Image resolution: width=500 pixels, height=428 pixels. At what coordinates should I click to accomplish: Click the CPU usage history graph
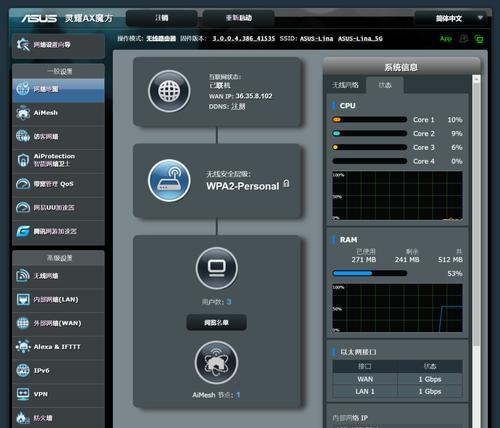[397, 196]
